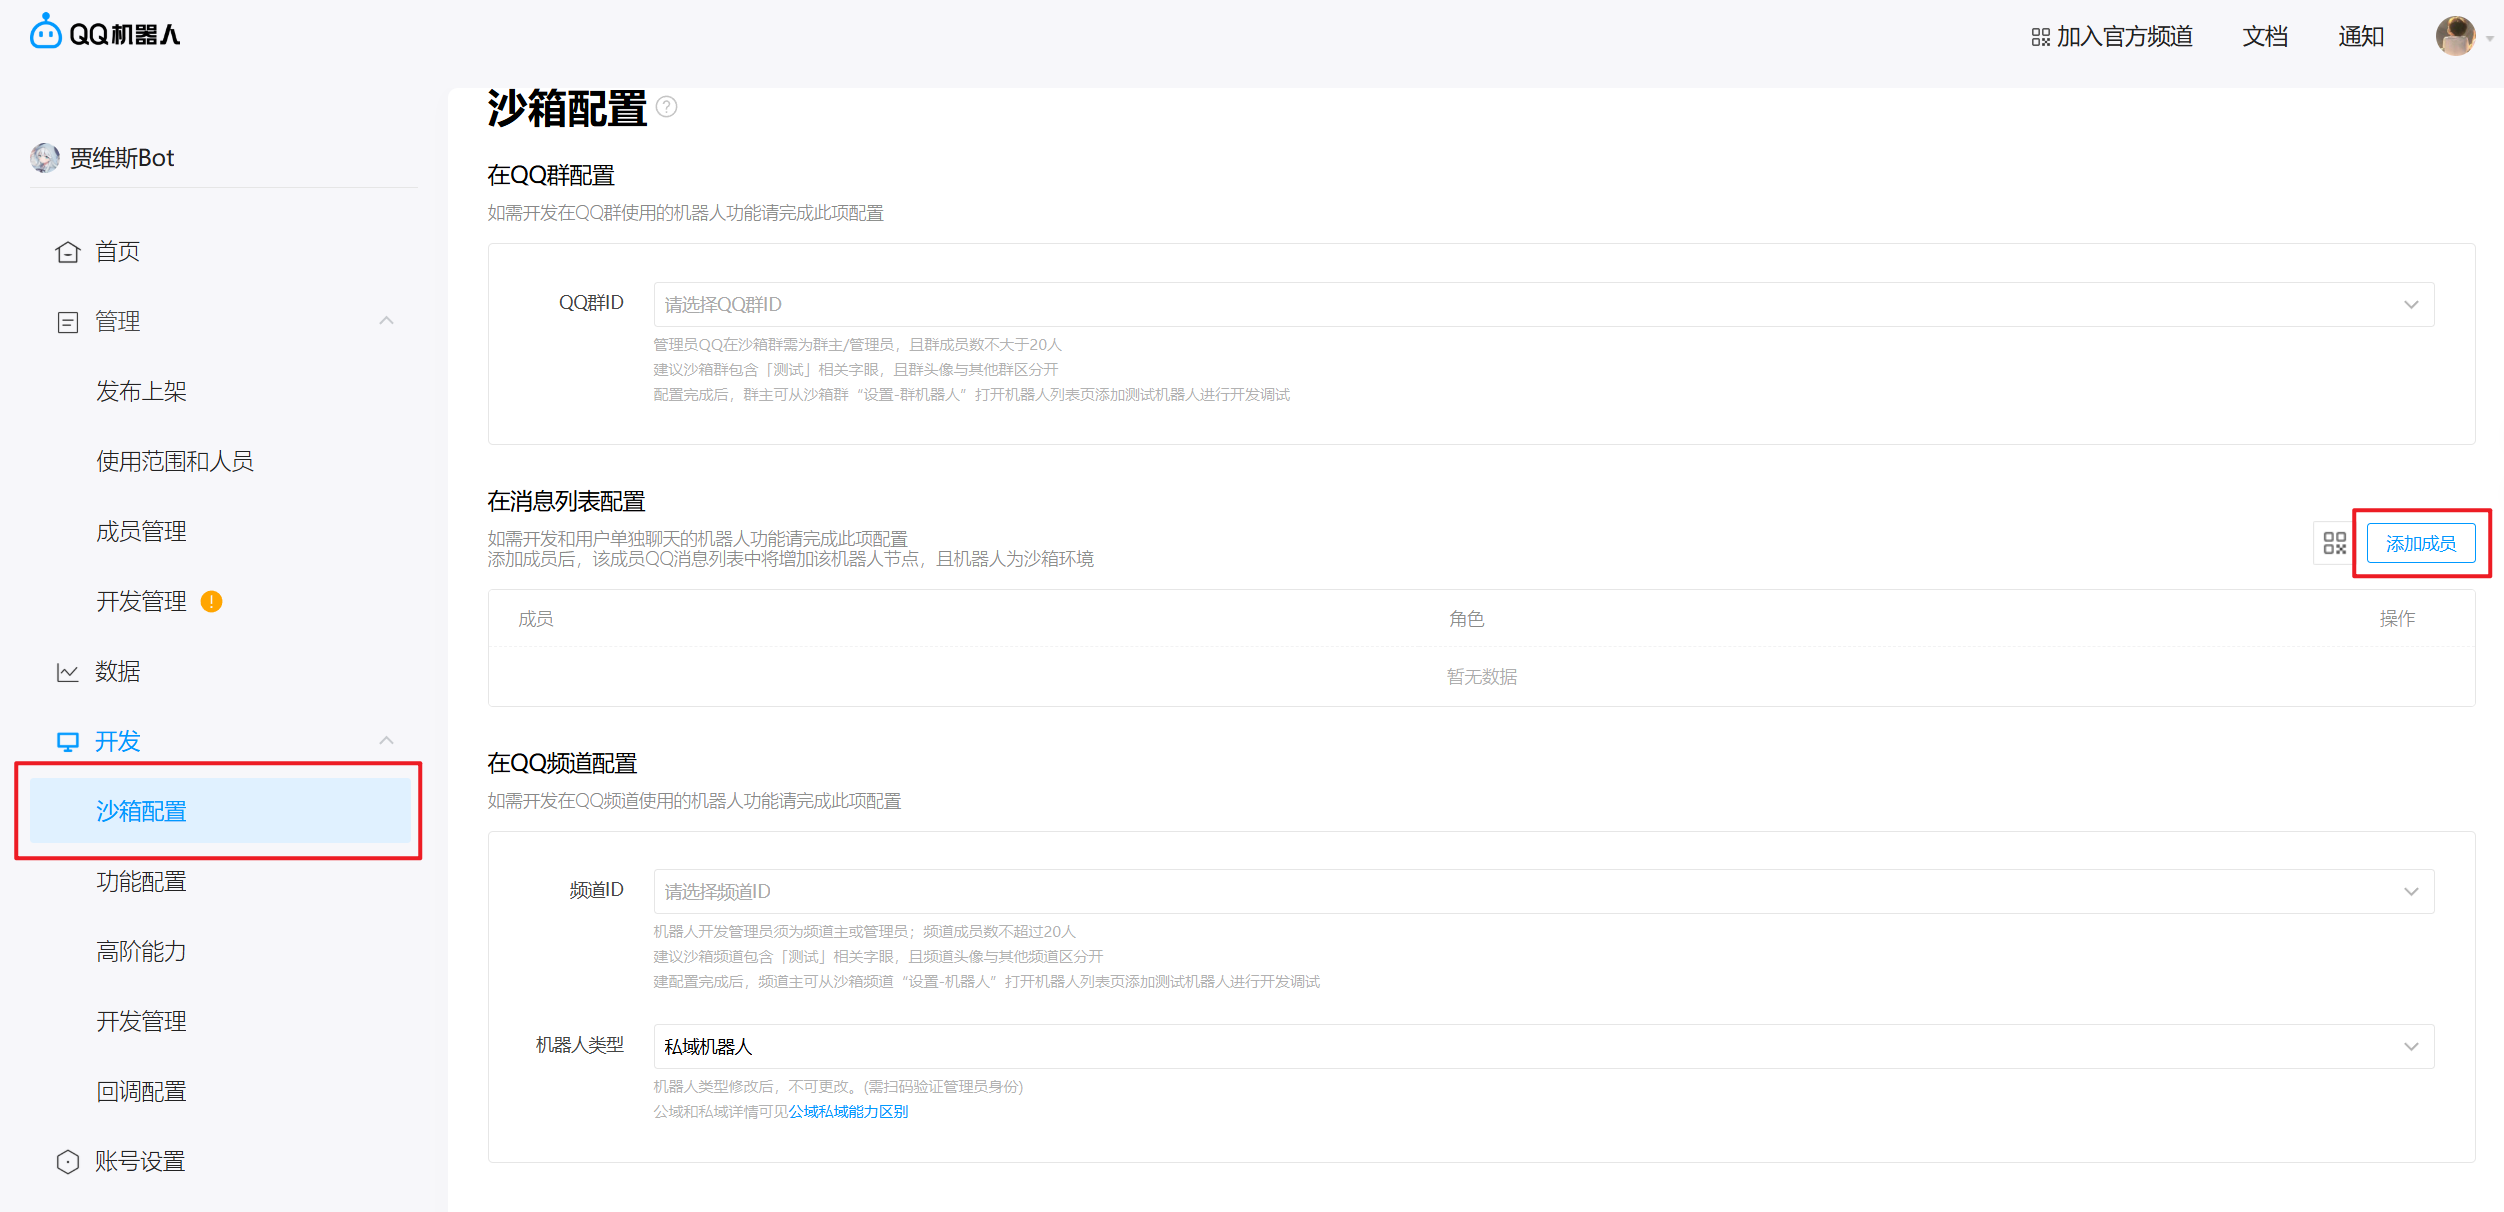Click the 账号设置 hexagon icon
This screenshot has height=1212, width=2504.
click(67, 1162)
